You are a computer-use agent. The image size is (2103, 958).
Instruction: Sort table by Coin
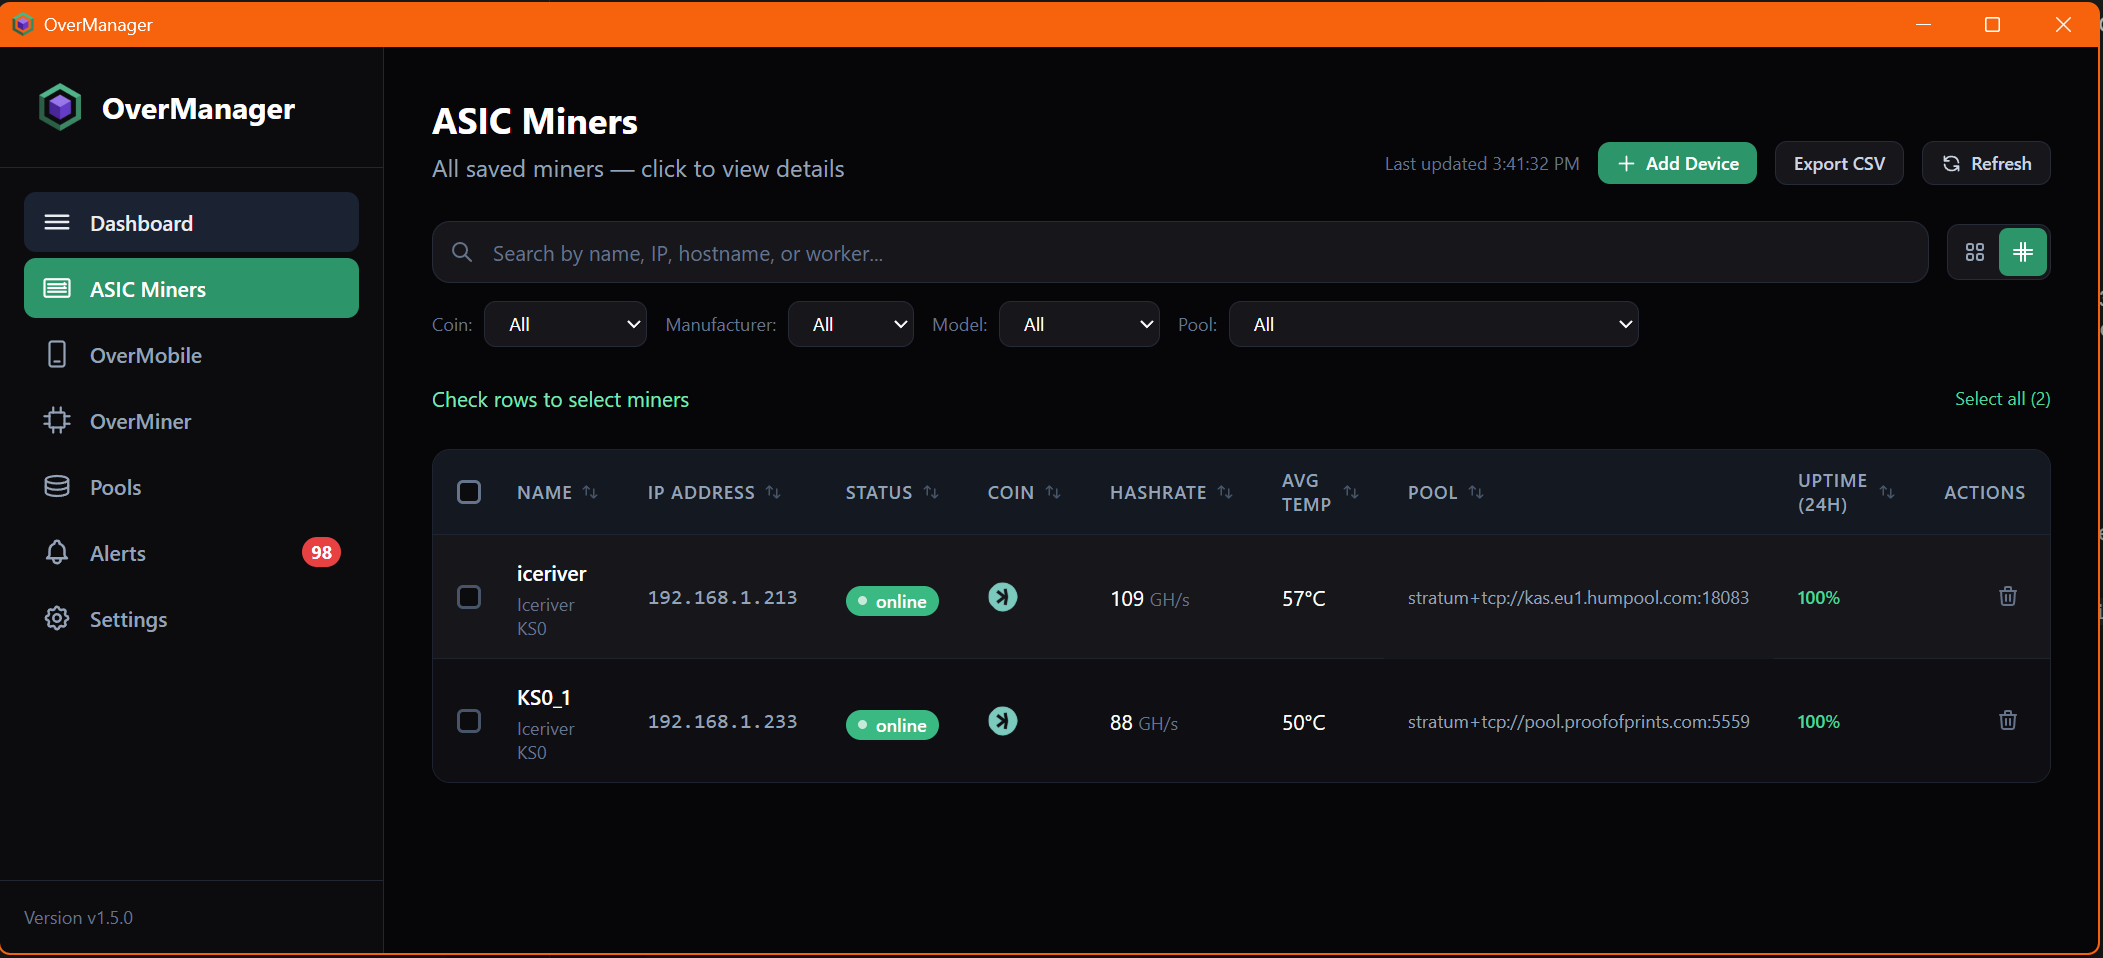click(1024, 492)
